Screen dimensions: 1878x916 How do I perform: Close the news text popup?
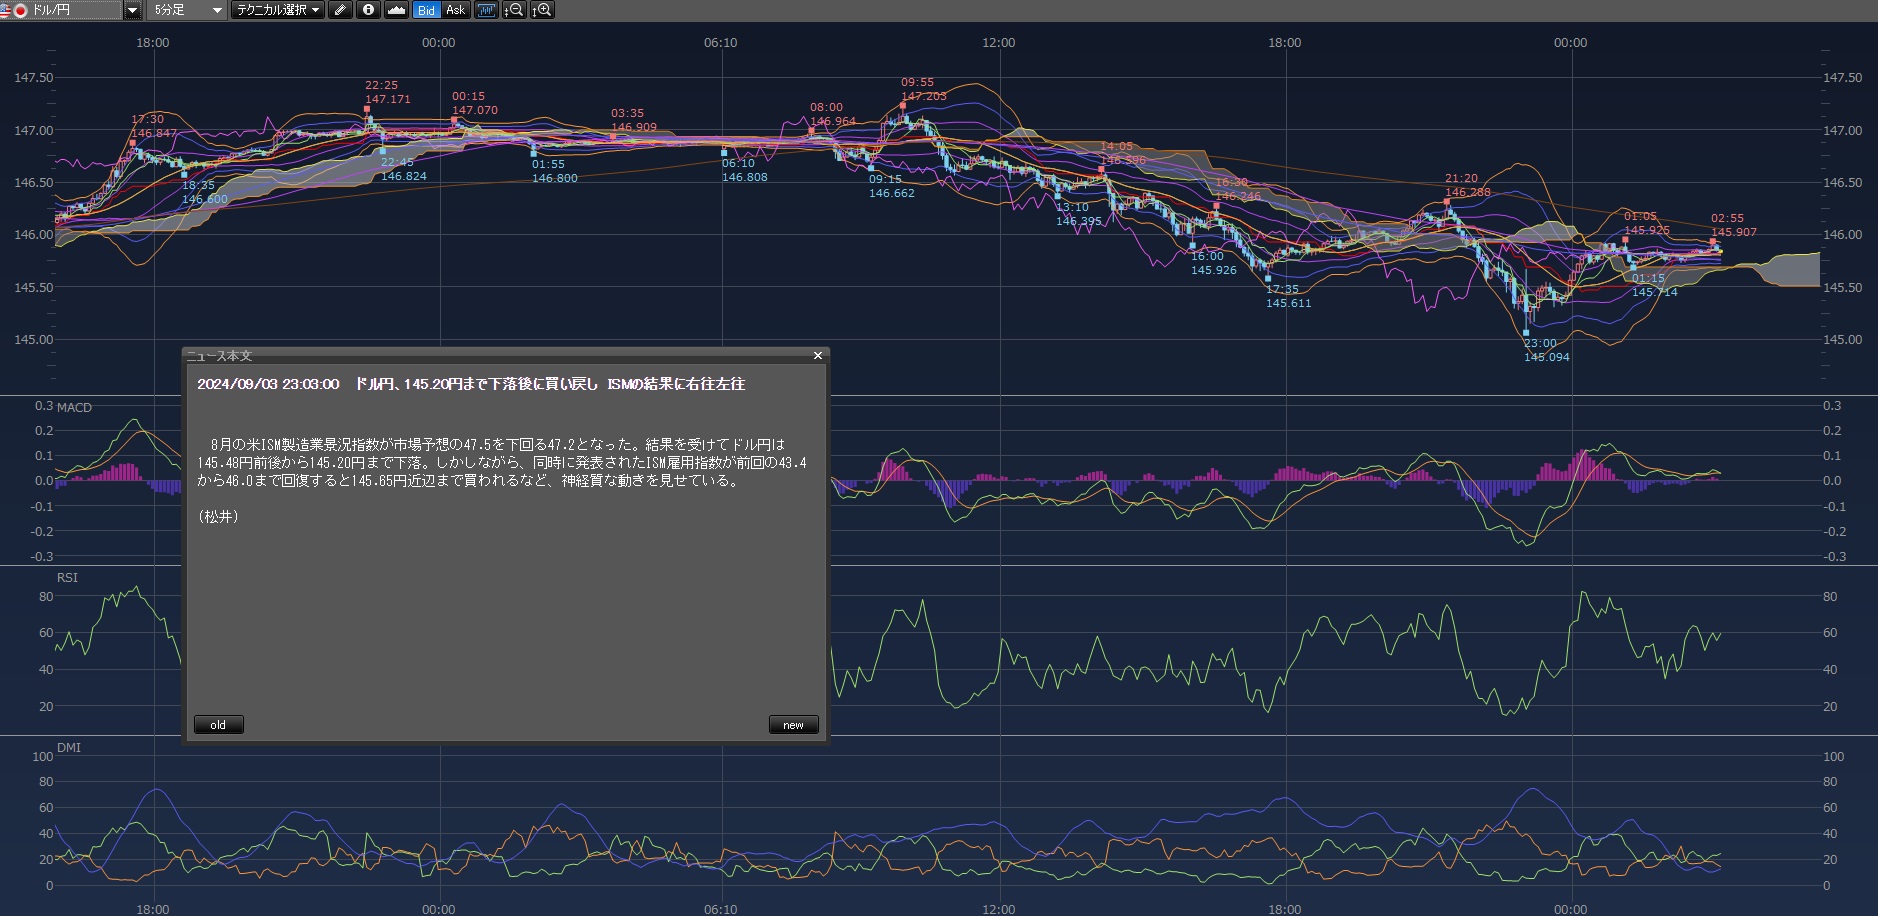tap(817, 356)
